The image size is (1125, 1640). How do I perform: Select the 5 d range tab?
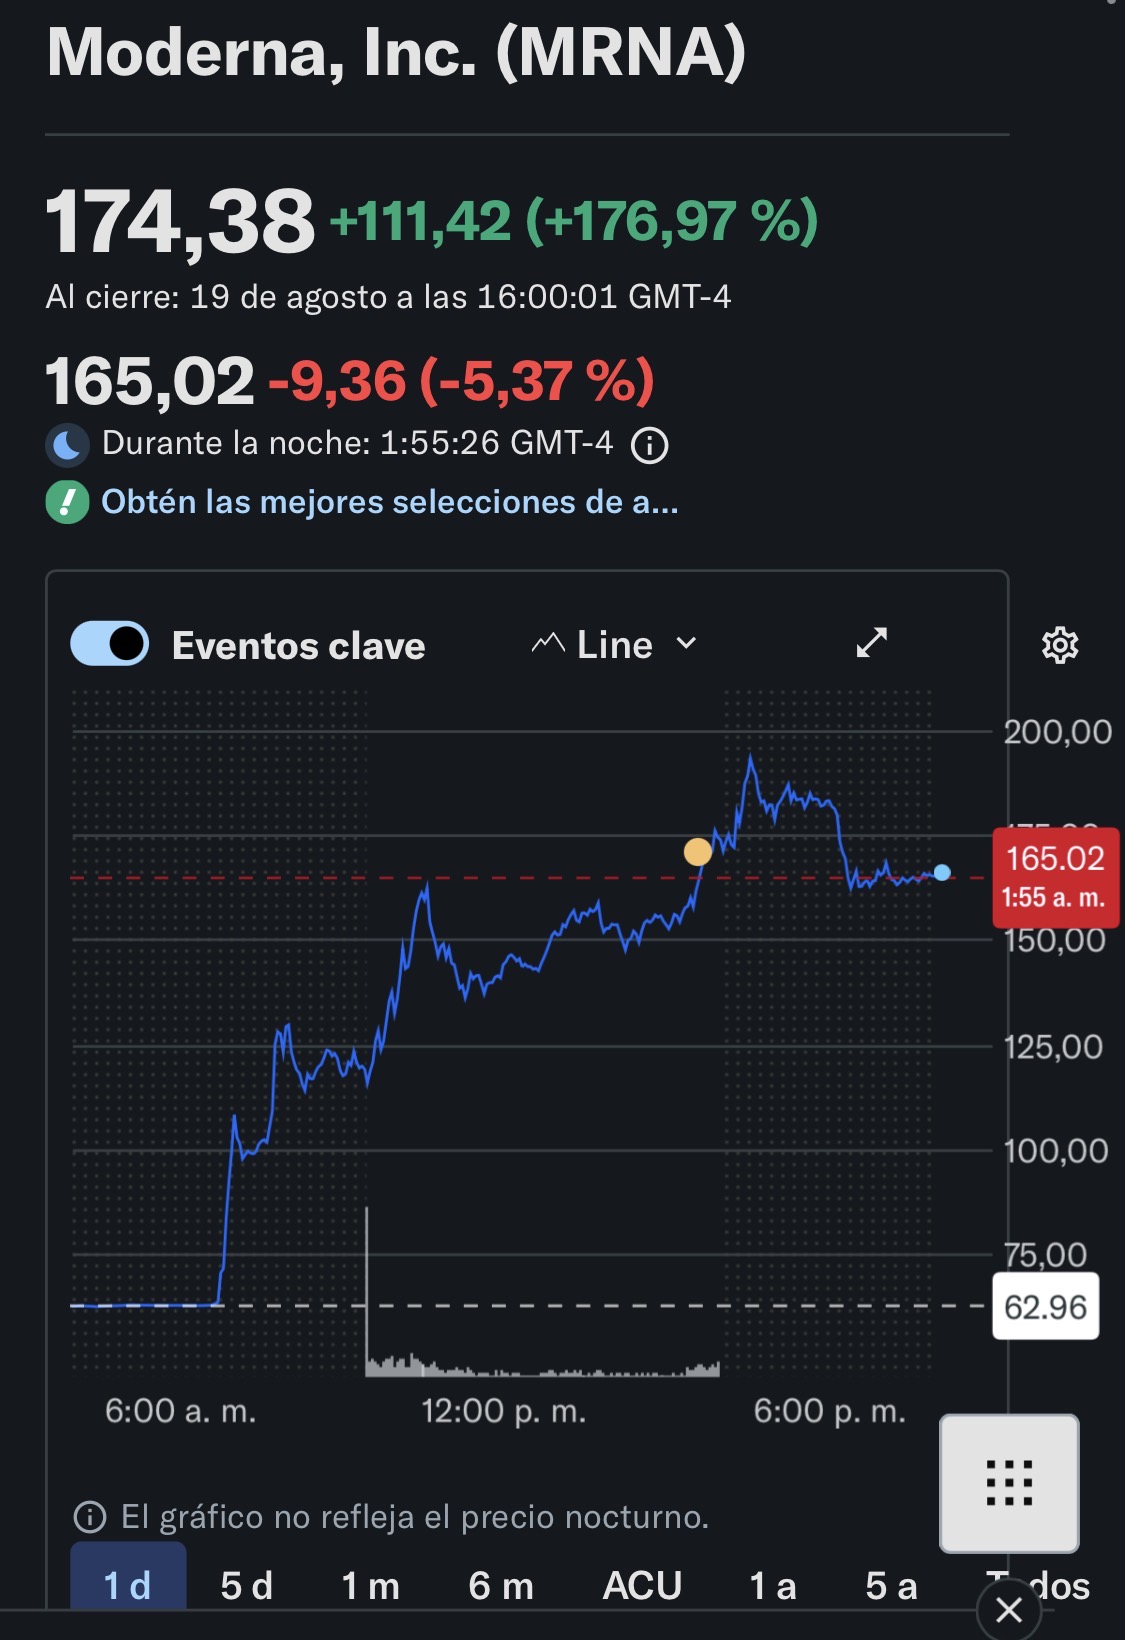(247, 1585)
